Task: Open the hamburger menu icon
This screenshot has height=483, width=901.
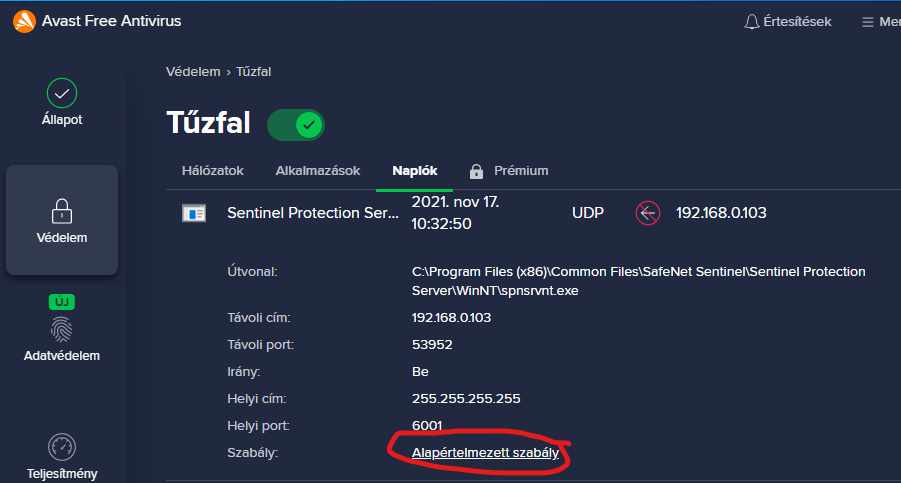Action: (x=868, y=22)
